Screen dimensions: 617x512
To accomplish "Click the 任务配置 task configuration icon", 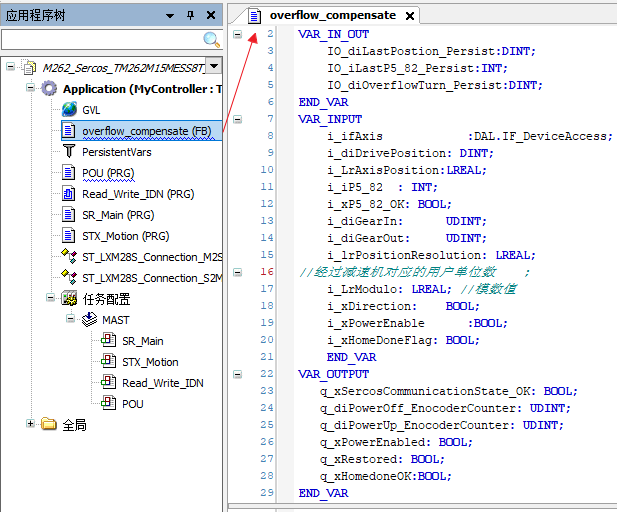I will click(x=69, y=298).
